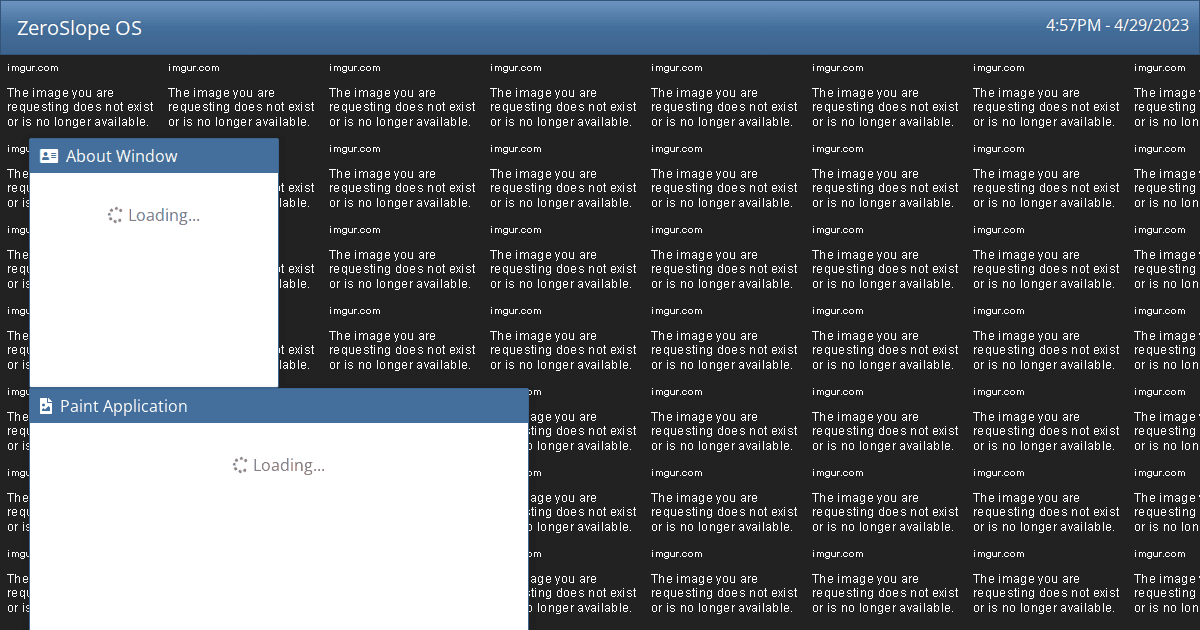Click the date 4/29/2023 in the taskbar

1148,25
